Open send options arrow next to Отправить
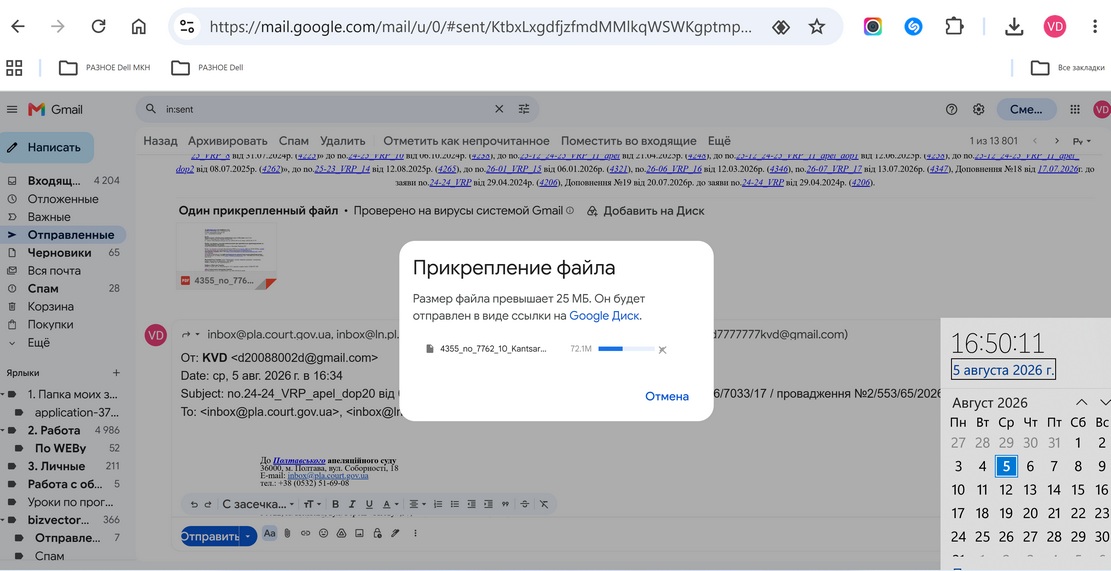The image size is (1111, 571). (x=247, y=536)
